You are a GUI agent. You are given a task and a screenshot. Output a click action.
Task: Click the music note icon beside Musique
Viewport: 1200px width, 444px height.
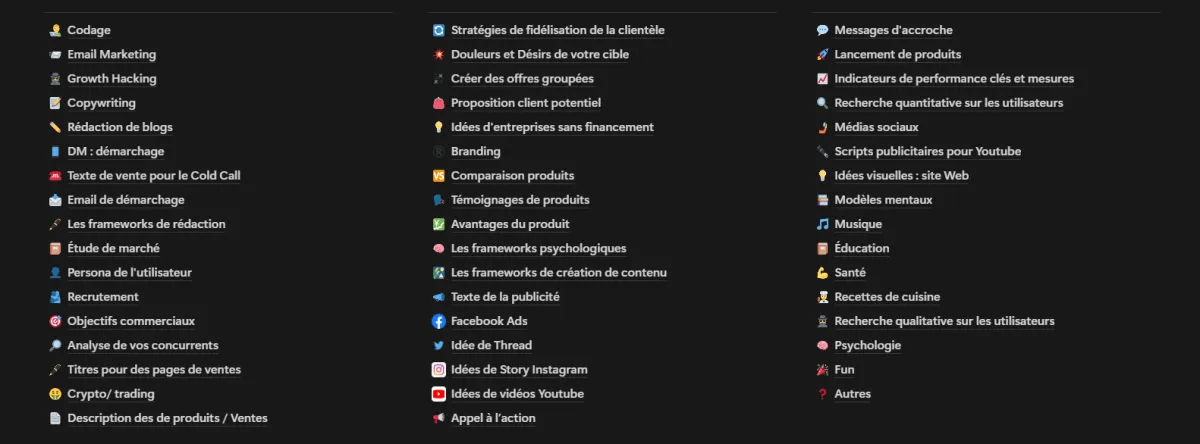point(822,224)
